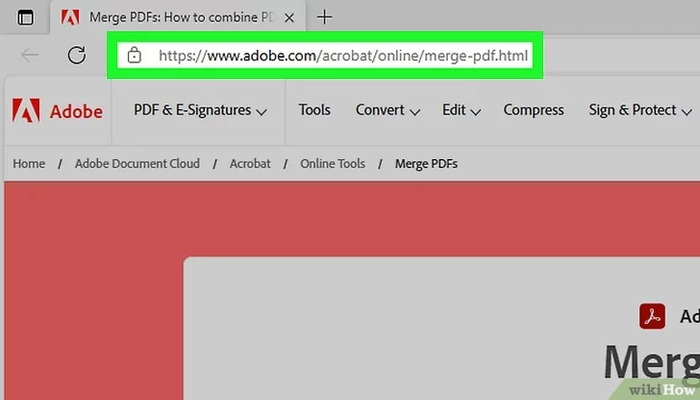Expand the PDF & E-Signatures menu
The width and height of the screenshot is (700, 400).
coord(200,110)
